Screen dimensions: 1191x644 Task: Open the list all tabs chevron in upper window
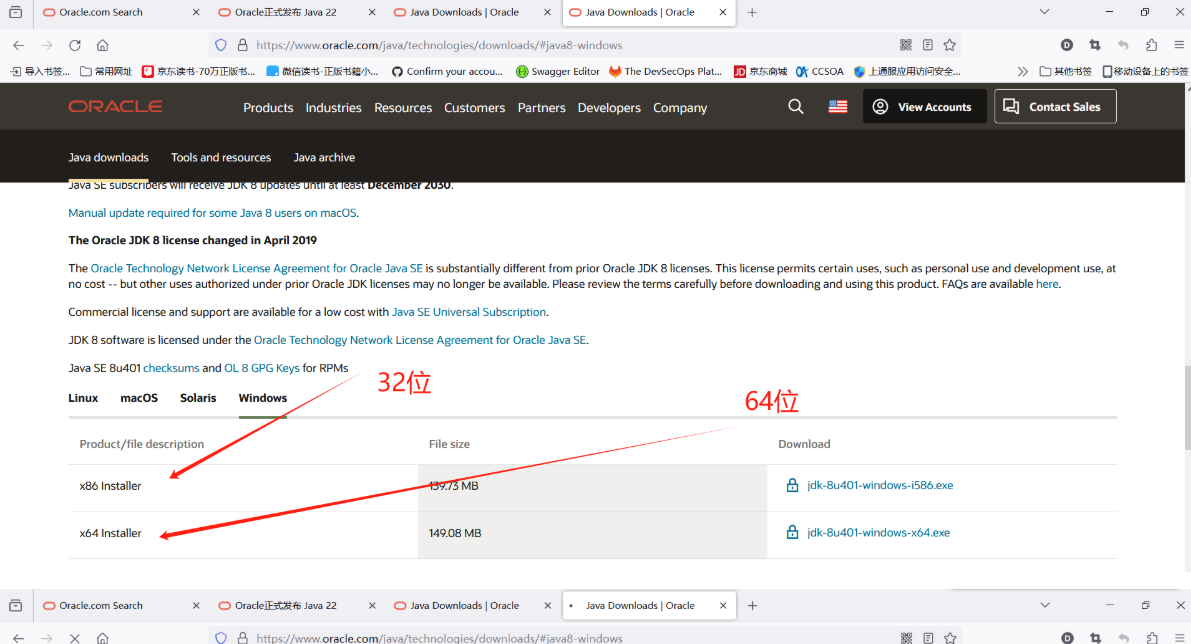(1044, 12)
